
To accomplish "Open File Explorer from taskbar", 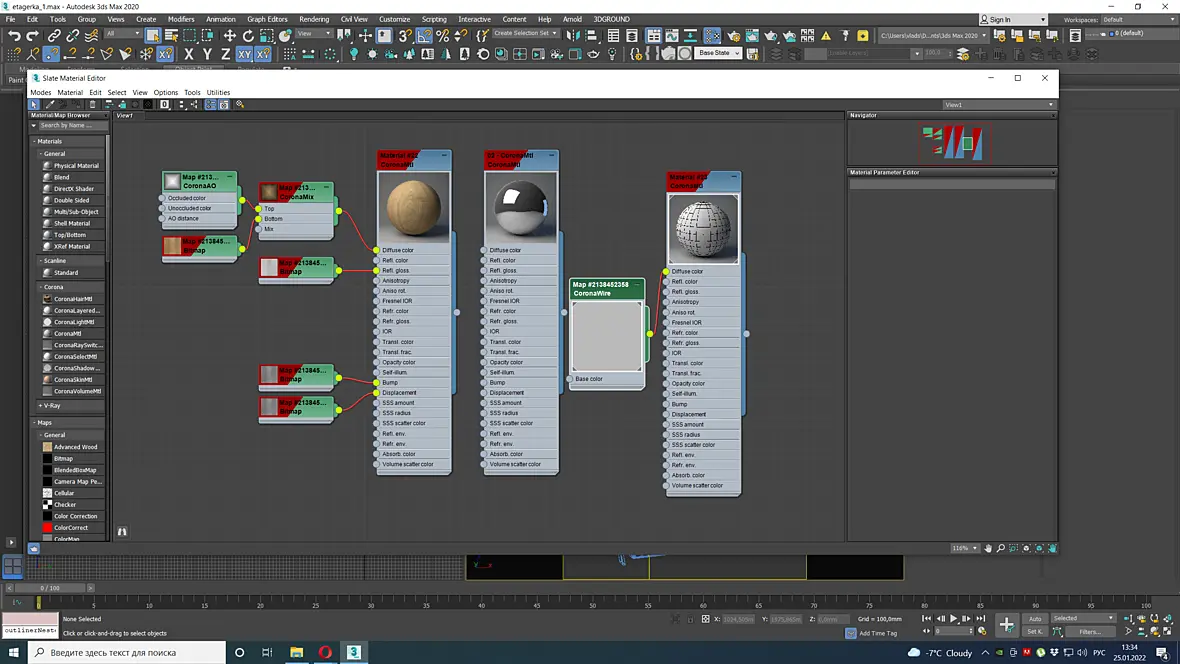I will (297, 653).
